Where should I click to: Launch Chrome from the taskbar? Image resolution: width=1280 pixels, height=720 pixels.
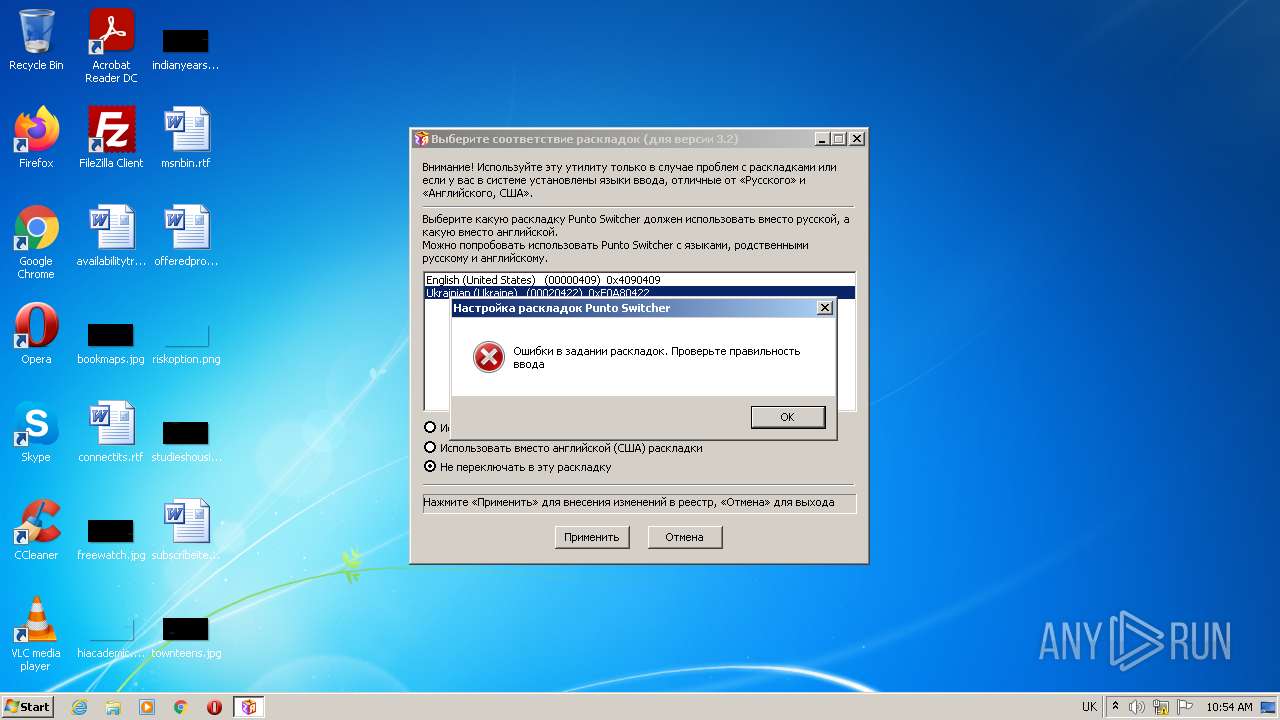click(x=181, y=707)
